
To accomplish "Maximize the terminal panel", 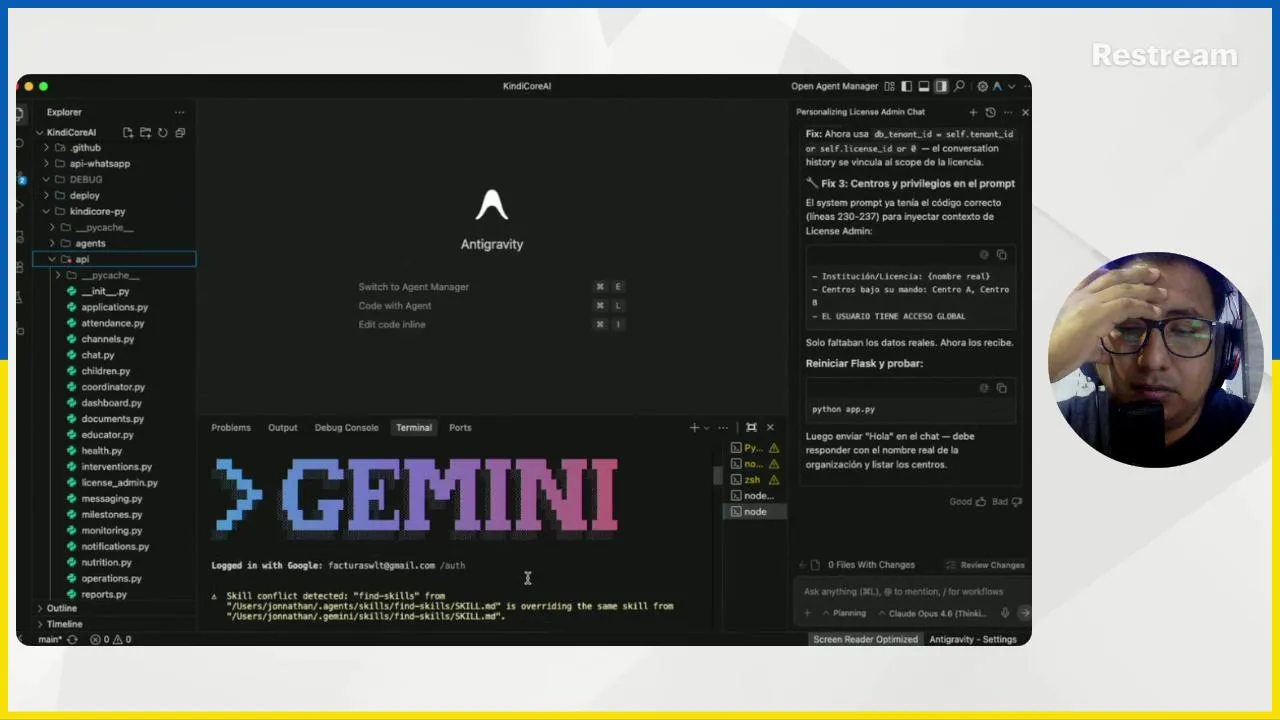I will point(751,428).
